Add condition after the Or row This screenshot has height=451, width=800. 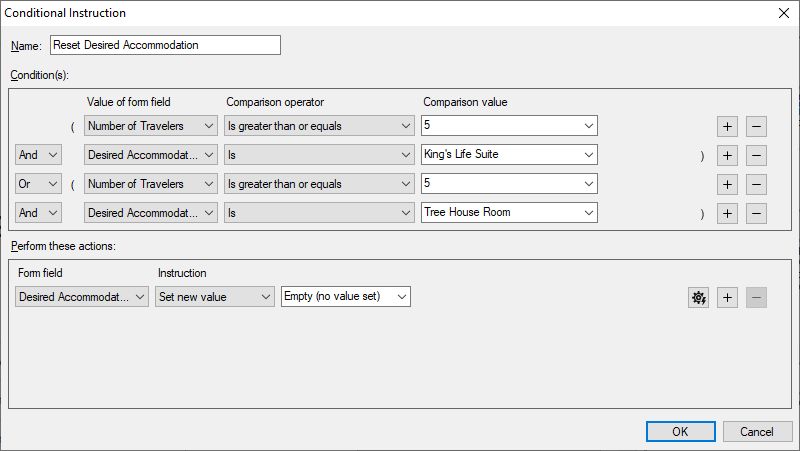click(x=727, y=184)
